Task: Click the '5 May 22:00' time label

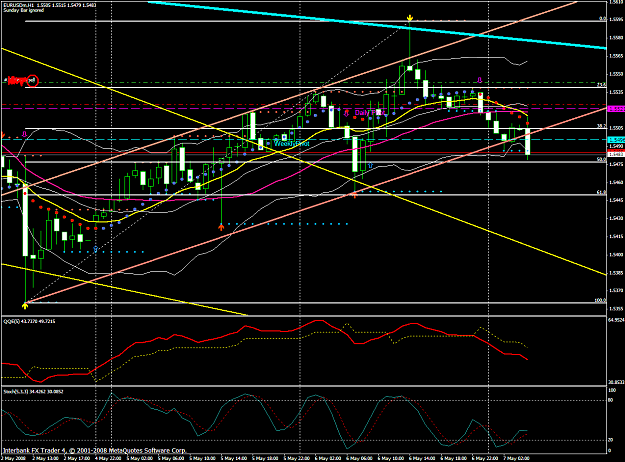Action: pyautogui.click(x=297, y=458)
